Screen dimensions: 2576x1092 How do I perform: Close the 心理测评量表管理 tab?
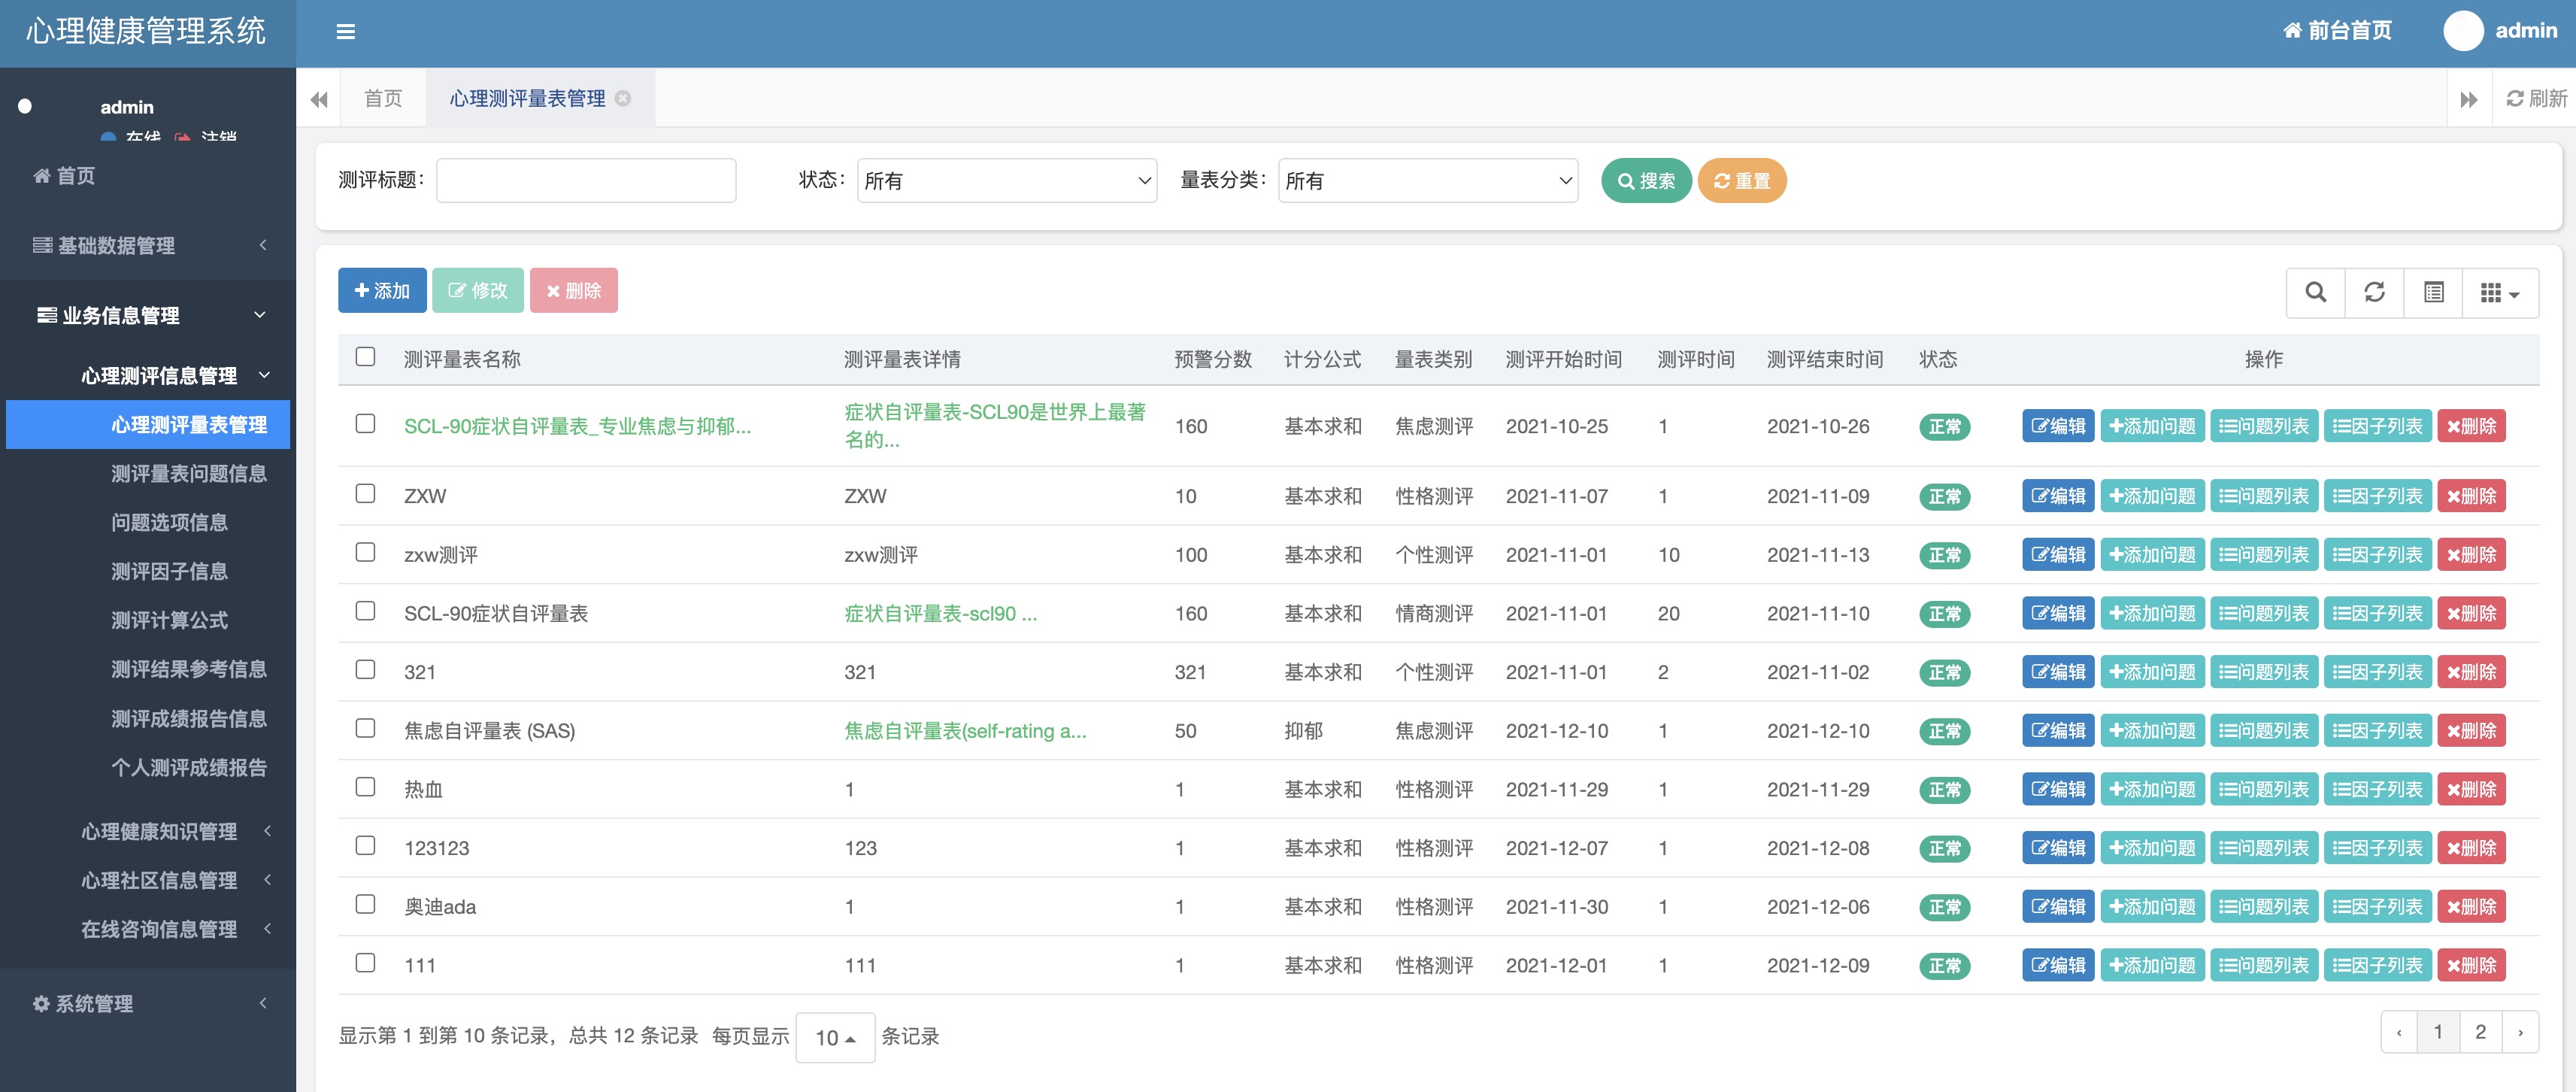click(623, 98)
